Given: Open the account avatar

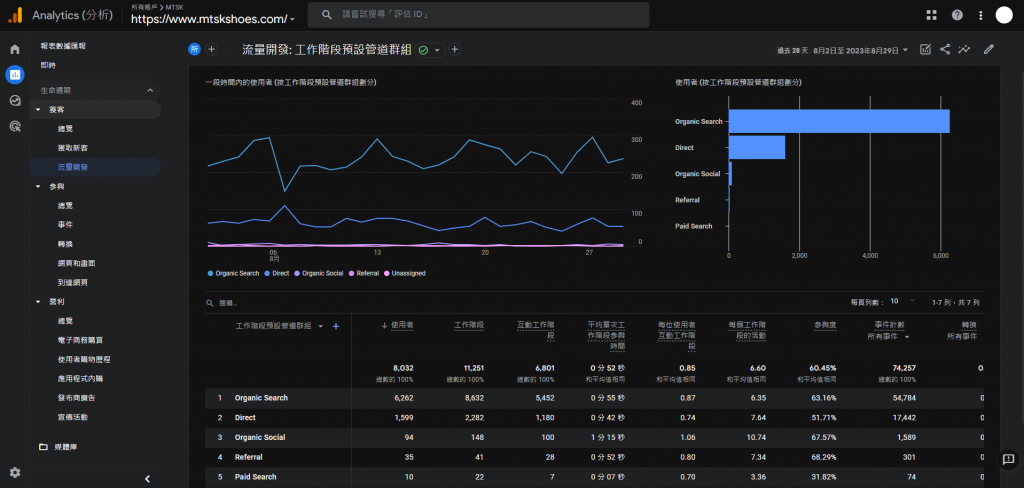Looking at the screenshot, I should 1004,15.
